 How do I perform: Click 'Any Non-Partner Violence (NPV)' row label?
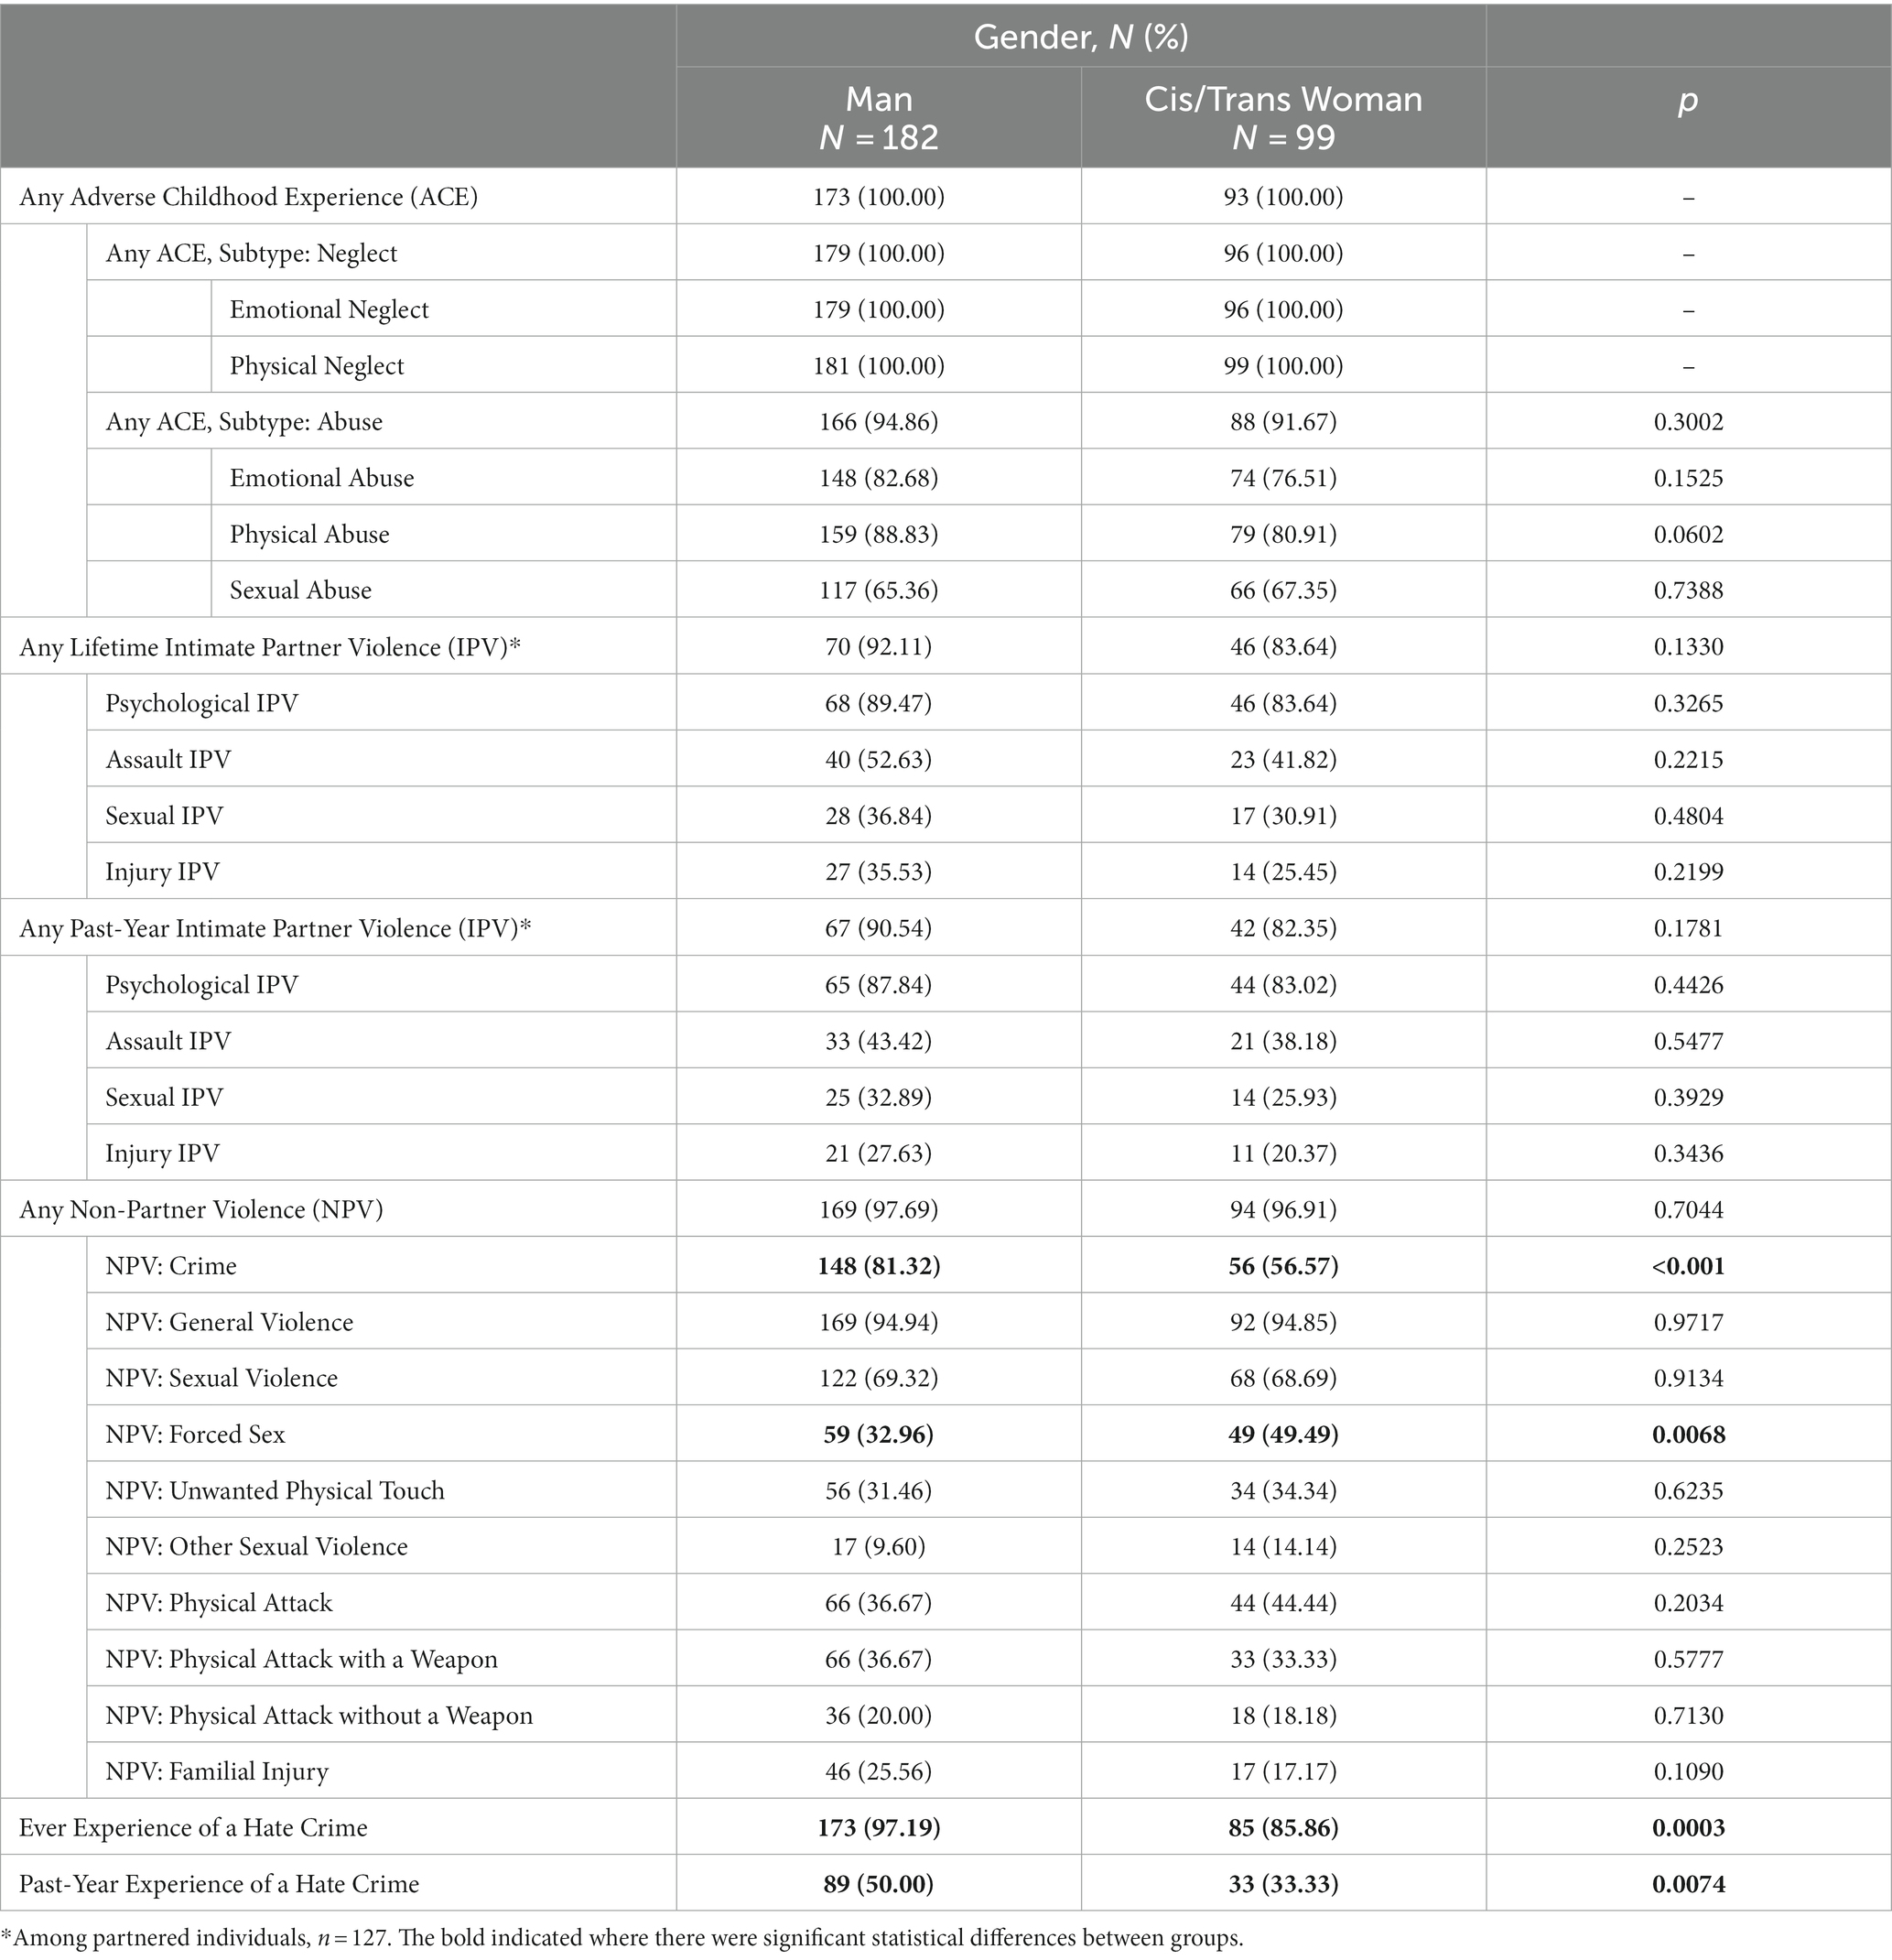(201, 1209)
